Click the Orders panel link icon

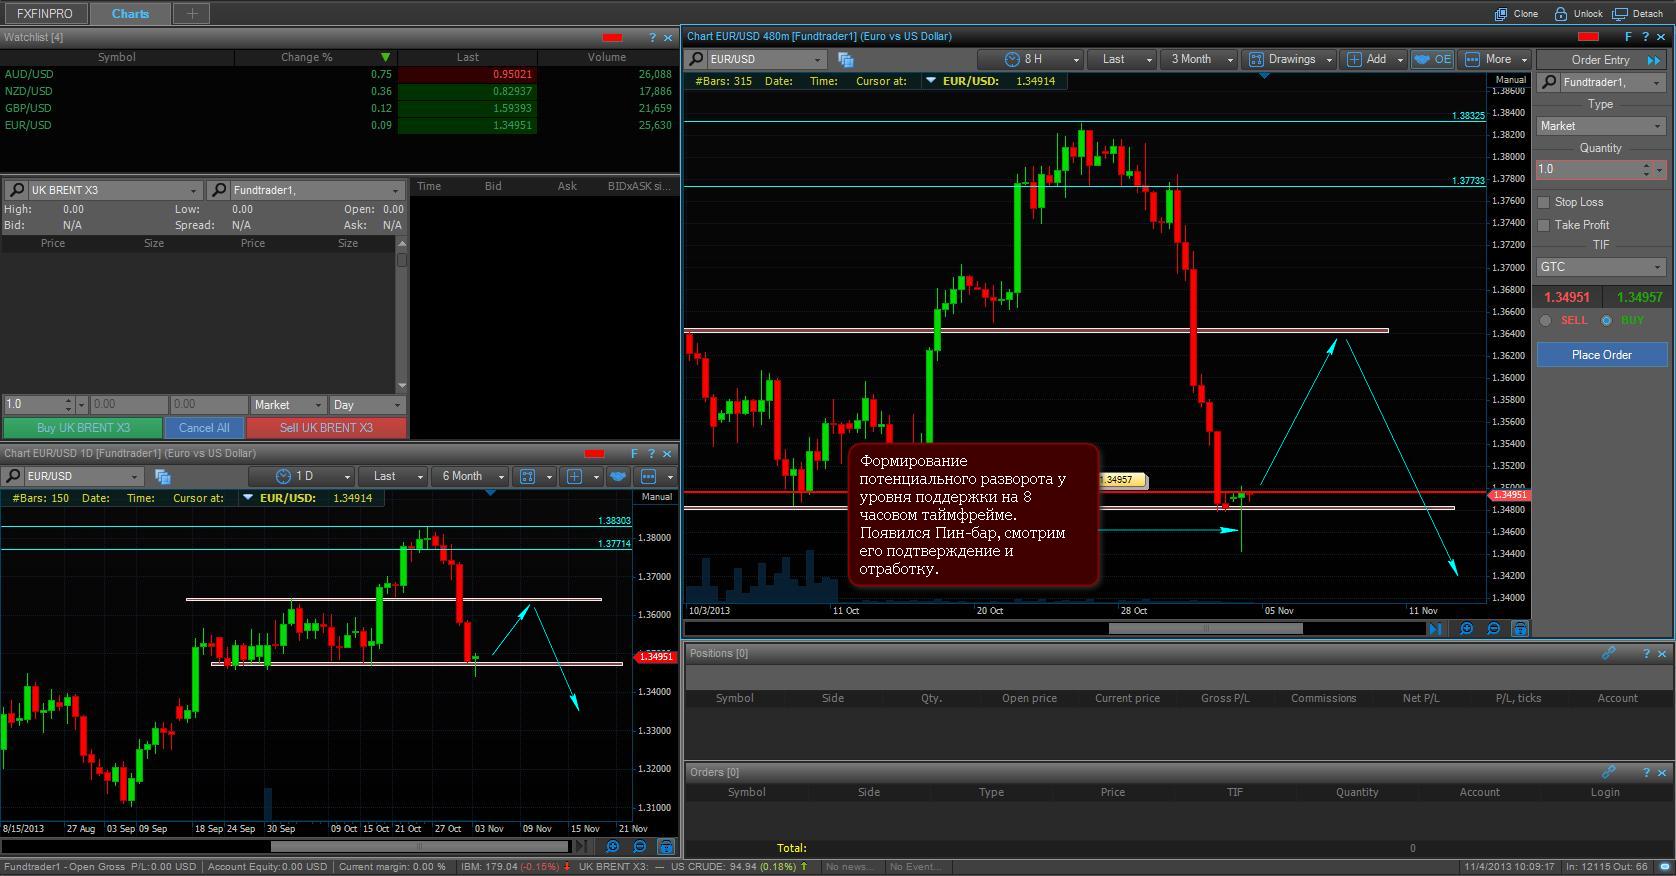[x=1609, y=772]
